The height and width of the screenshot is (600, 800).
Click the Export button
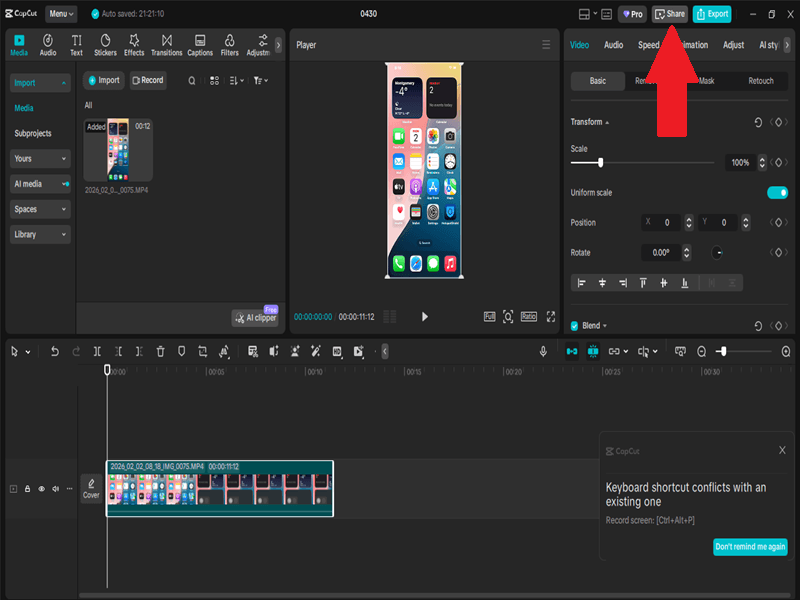pyautogui.click(x=712, y=14)
